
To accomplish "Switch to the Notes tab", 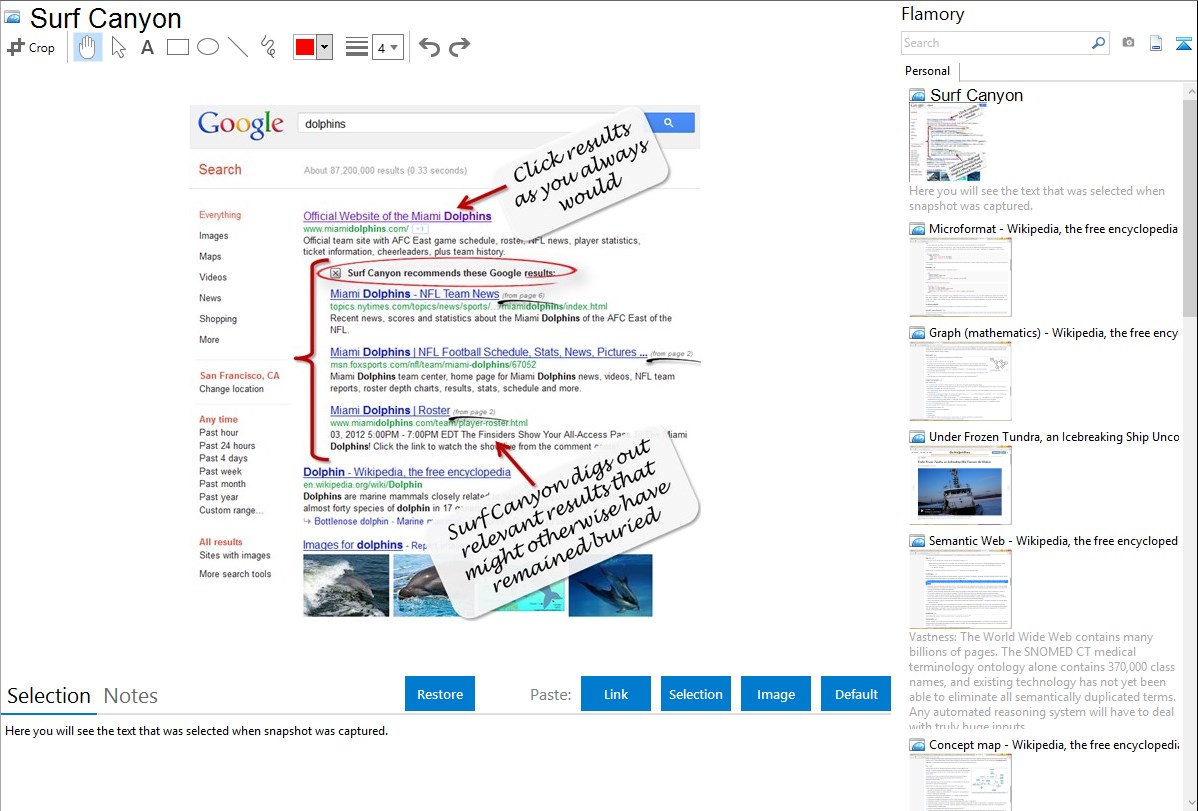I will (131, 696).
